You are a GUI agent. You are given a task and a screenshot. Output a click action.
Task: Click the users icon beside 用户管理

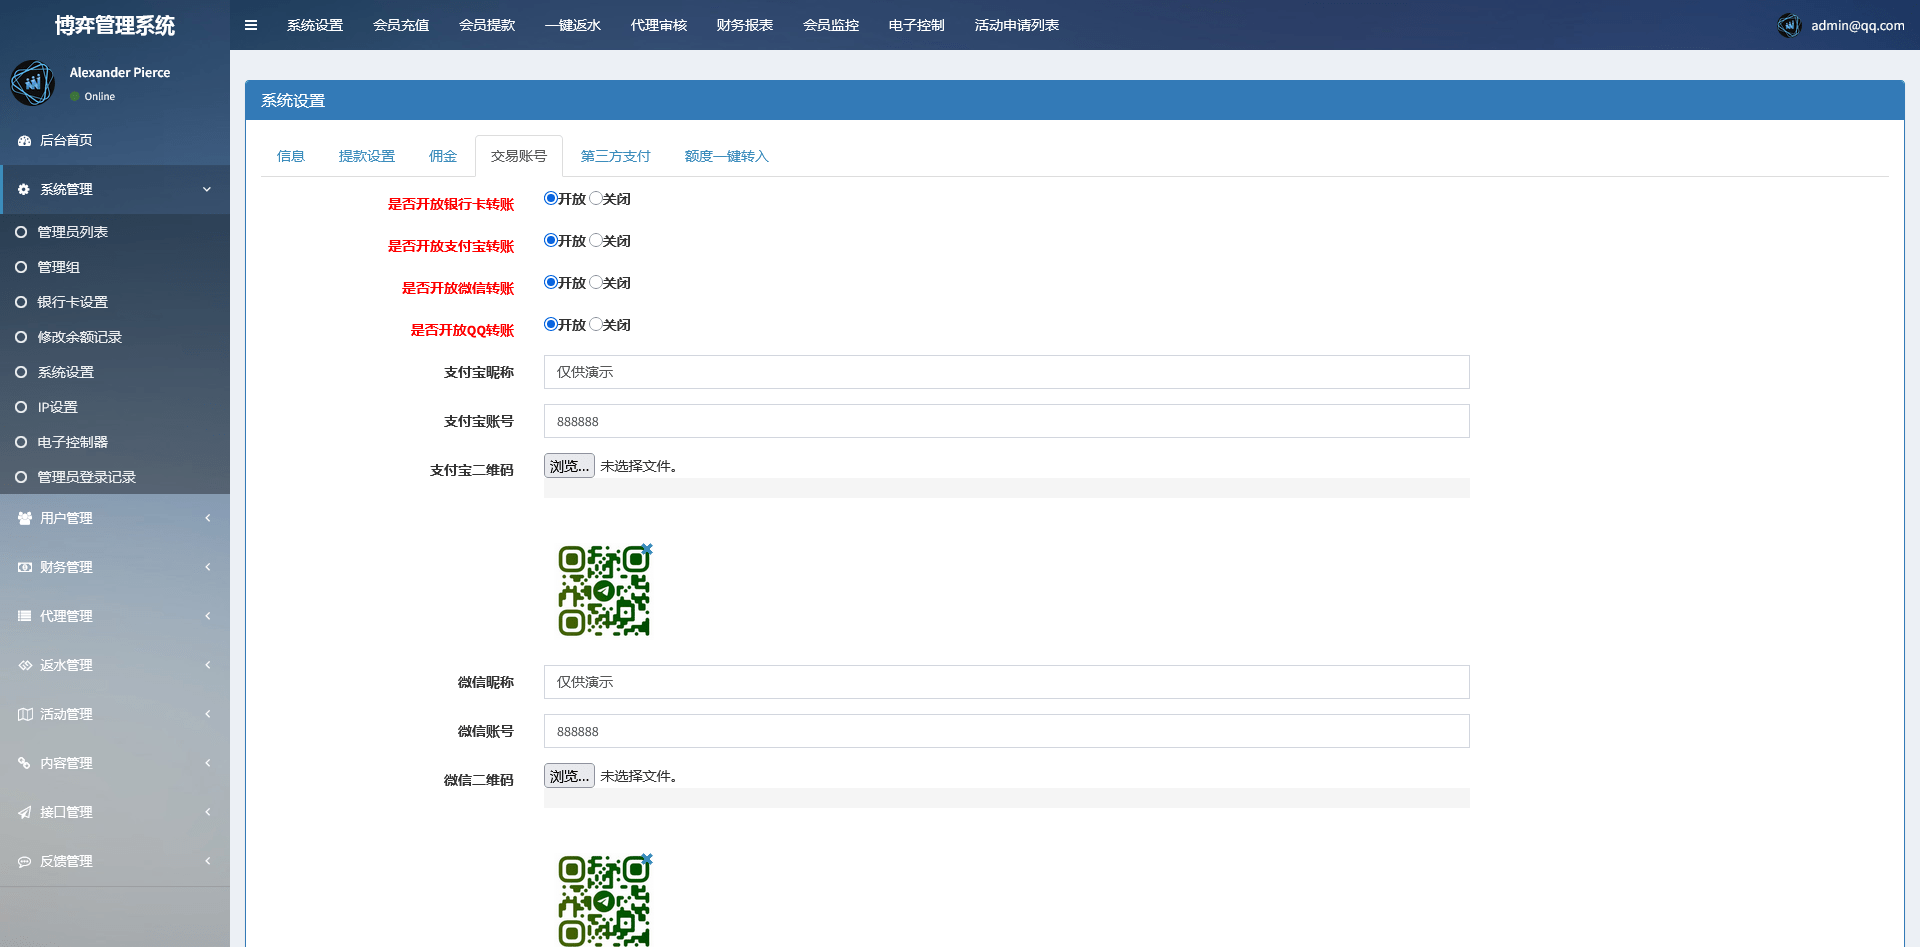[x=25, y=518]
